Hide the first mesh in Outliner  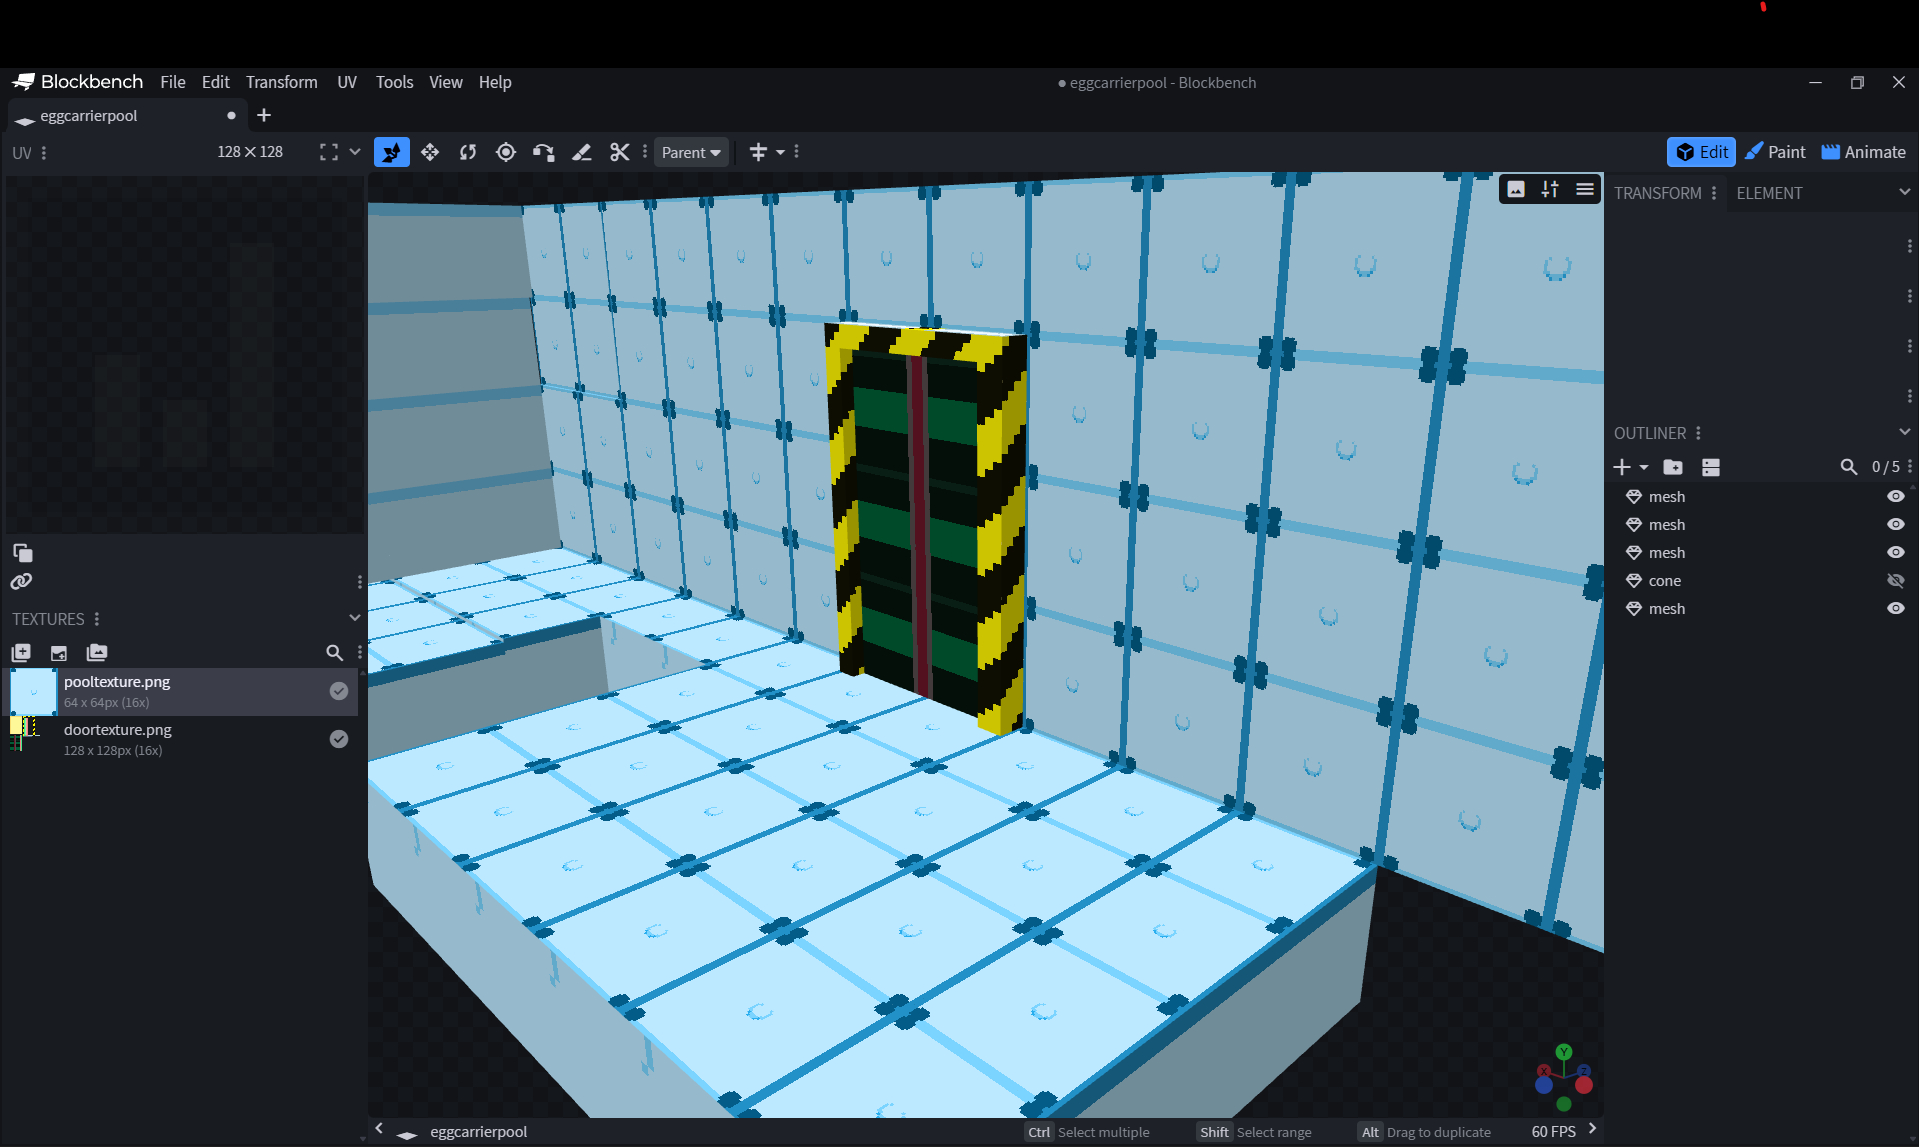1895,497
